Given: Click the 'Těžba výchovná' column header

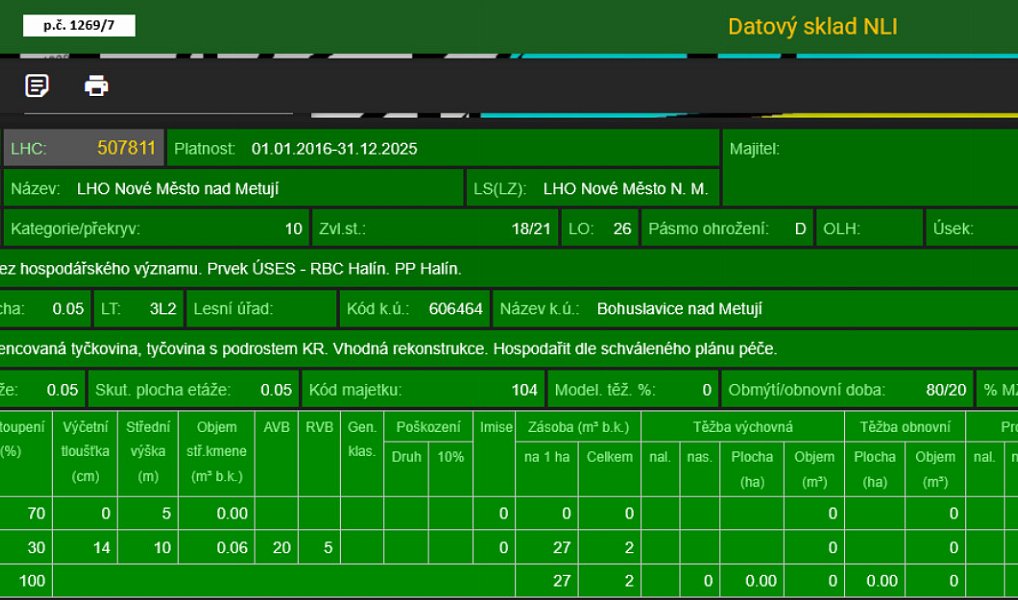Looking at the screenshot, I should click(x=743, y=427).
